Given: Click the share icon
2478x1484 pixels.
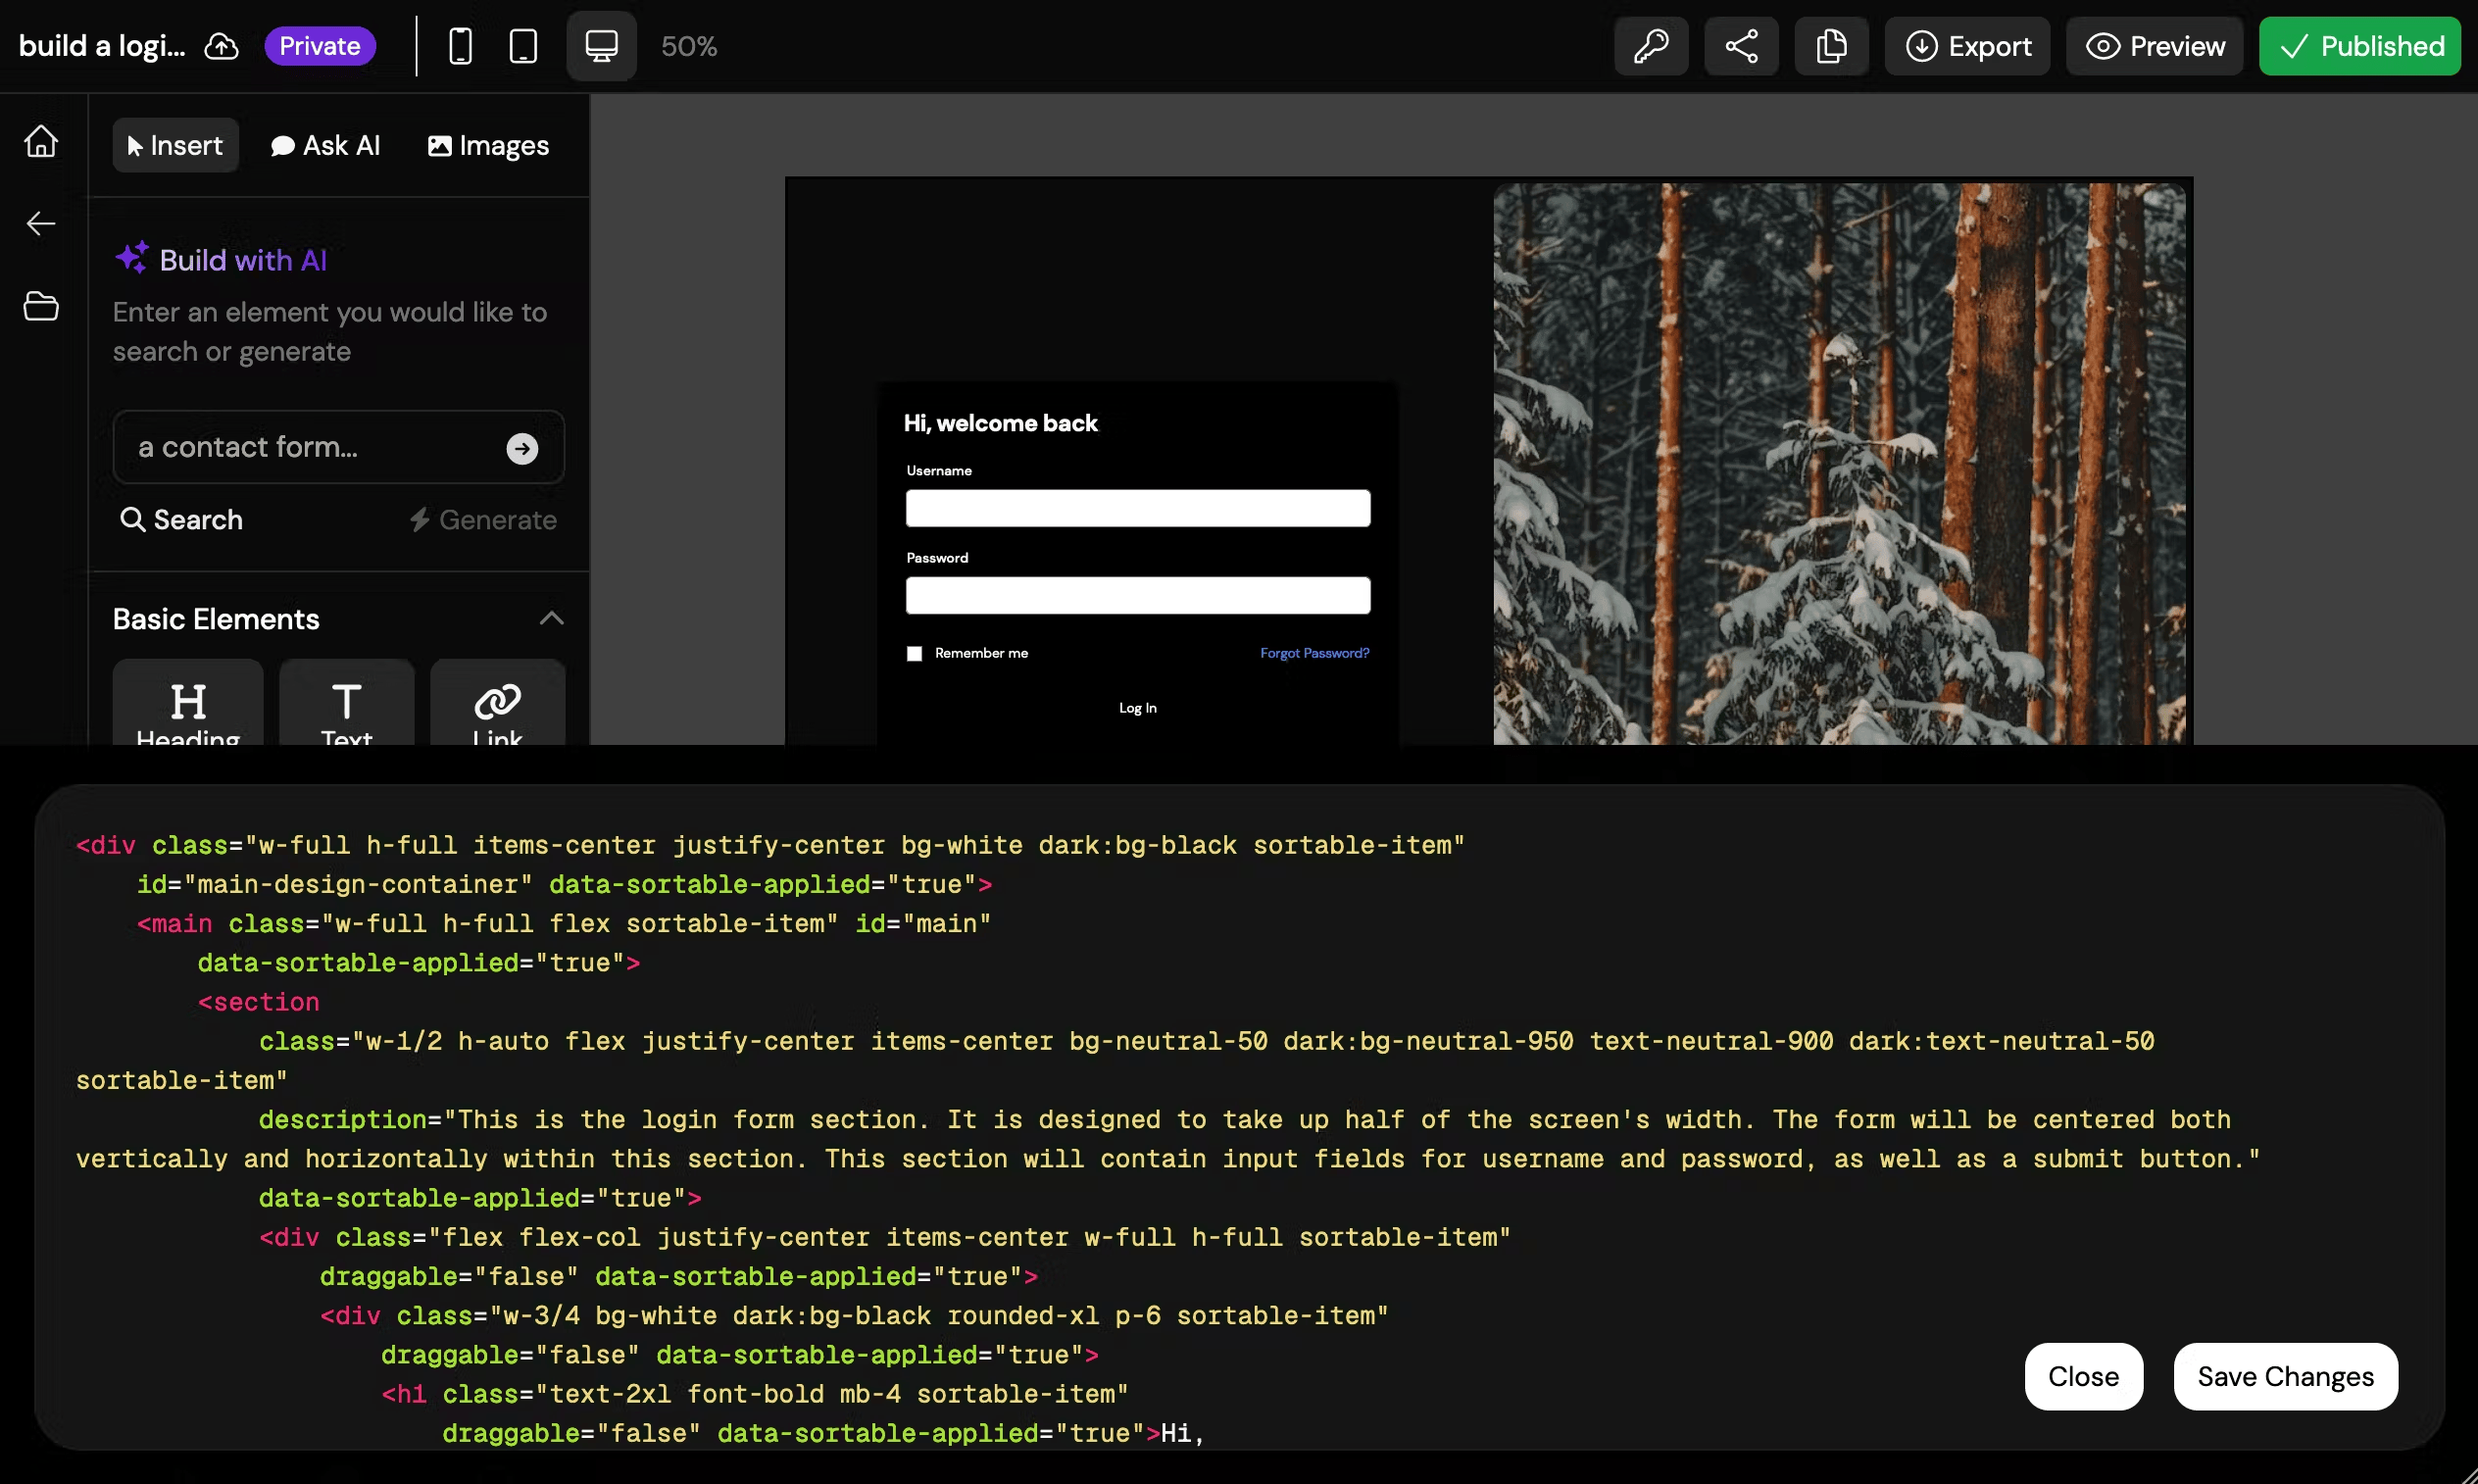Looking at the screenshot, I should pyautogui.click(x=1742, y=46).
